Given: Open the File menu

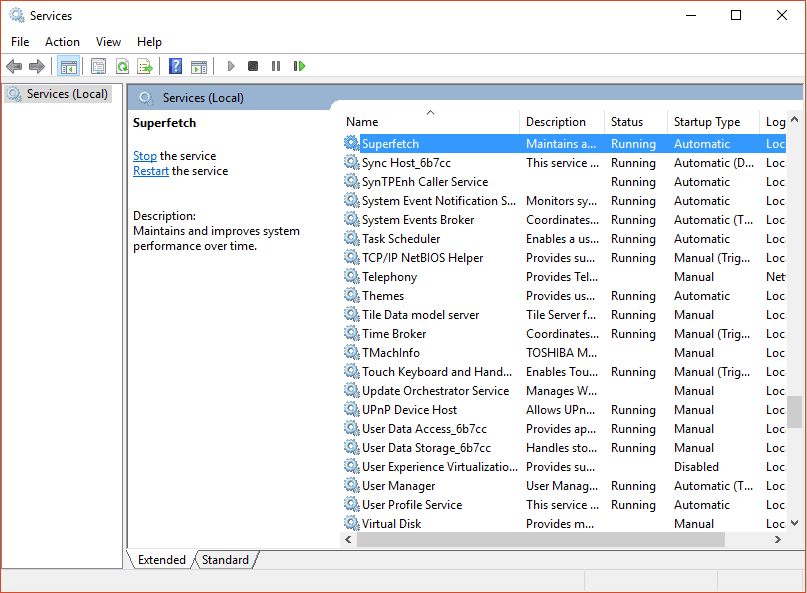Looking at the screenshot, I should 20,42.
